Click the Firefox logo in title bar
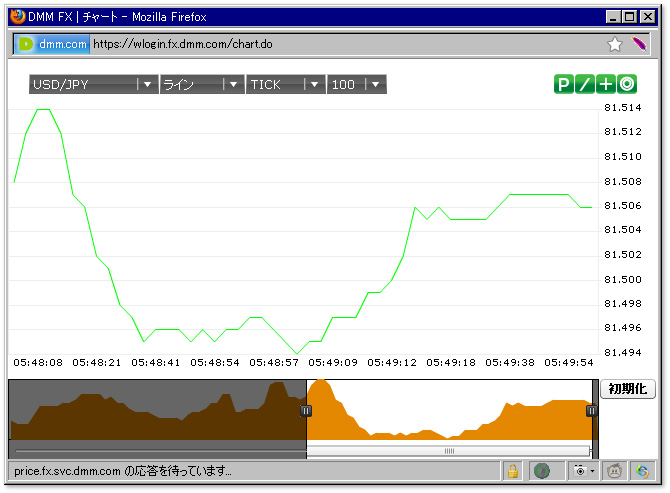The height and width of the screenshot is (493, 670). point(18,16)
